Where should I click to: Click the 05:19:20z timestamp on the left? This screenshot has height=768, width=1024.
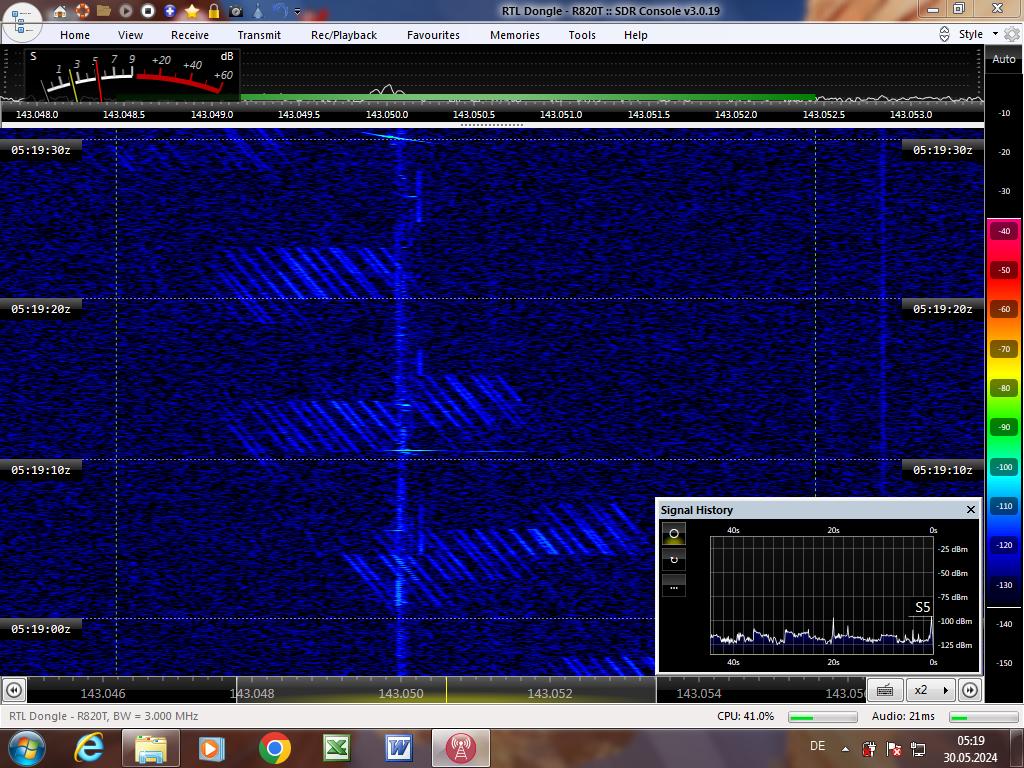(40, 309)
